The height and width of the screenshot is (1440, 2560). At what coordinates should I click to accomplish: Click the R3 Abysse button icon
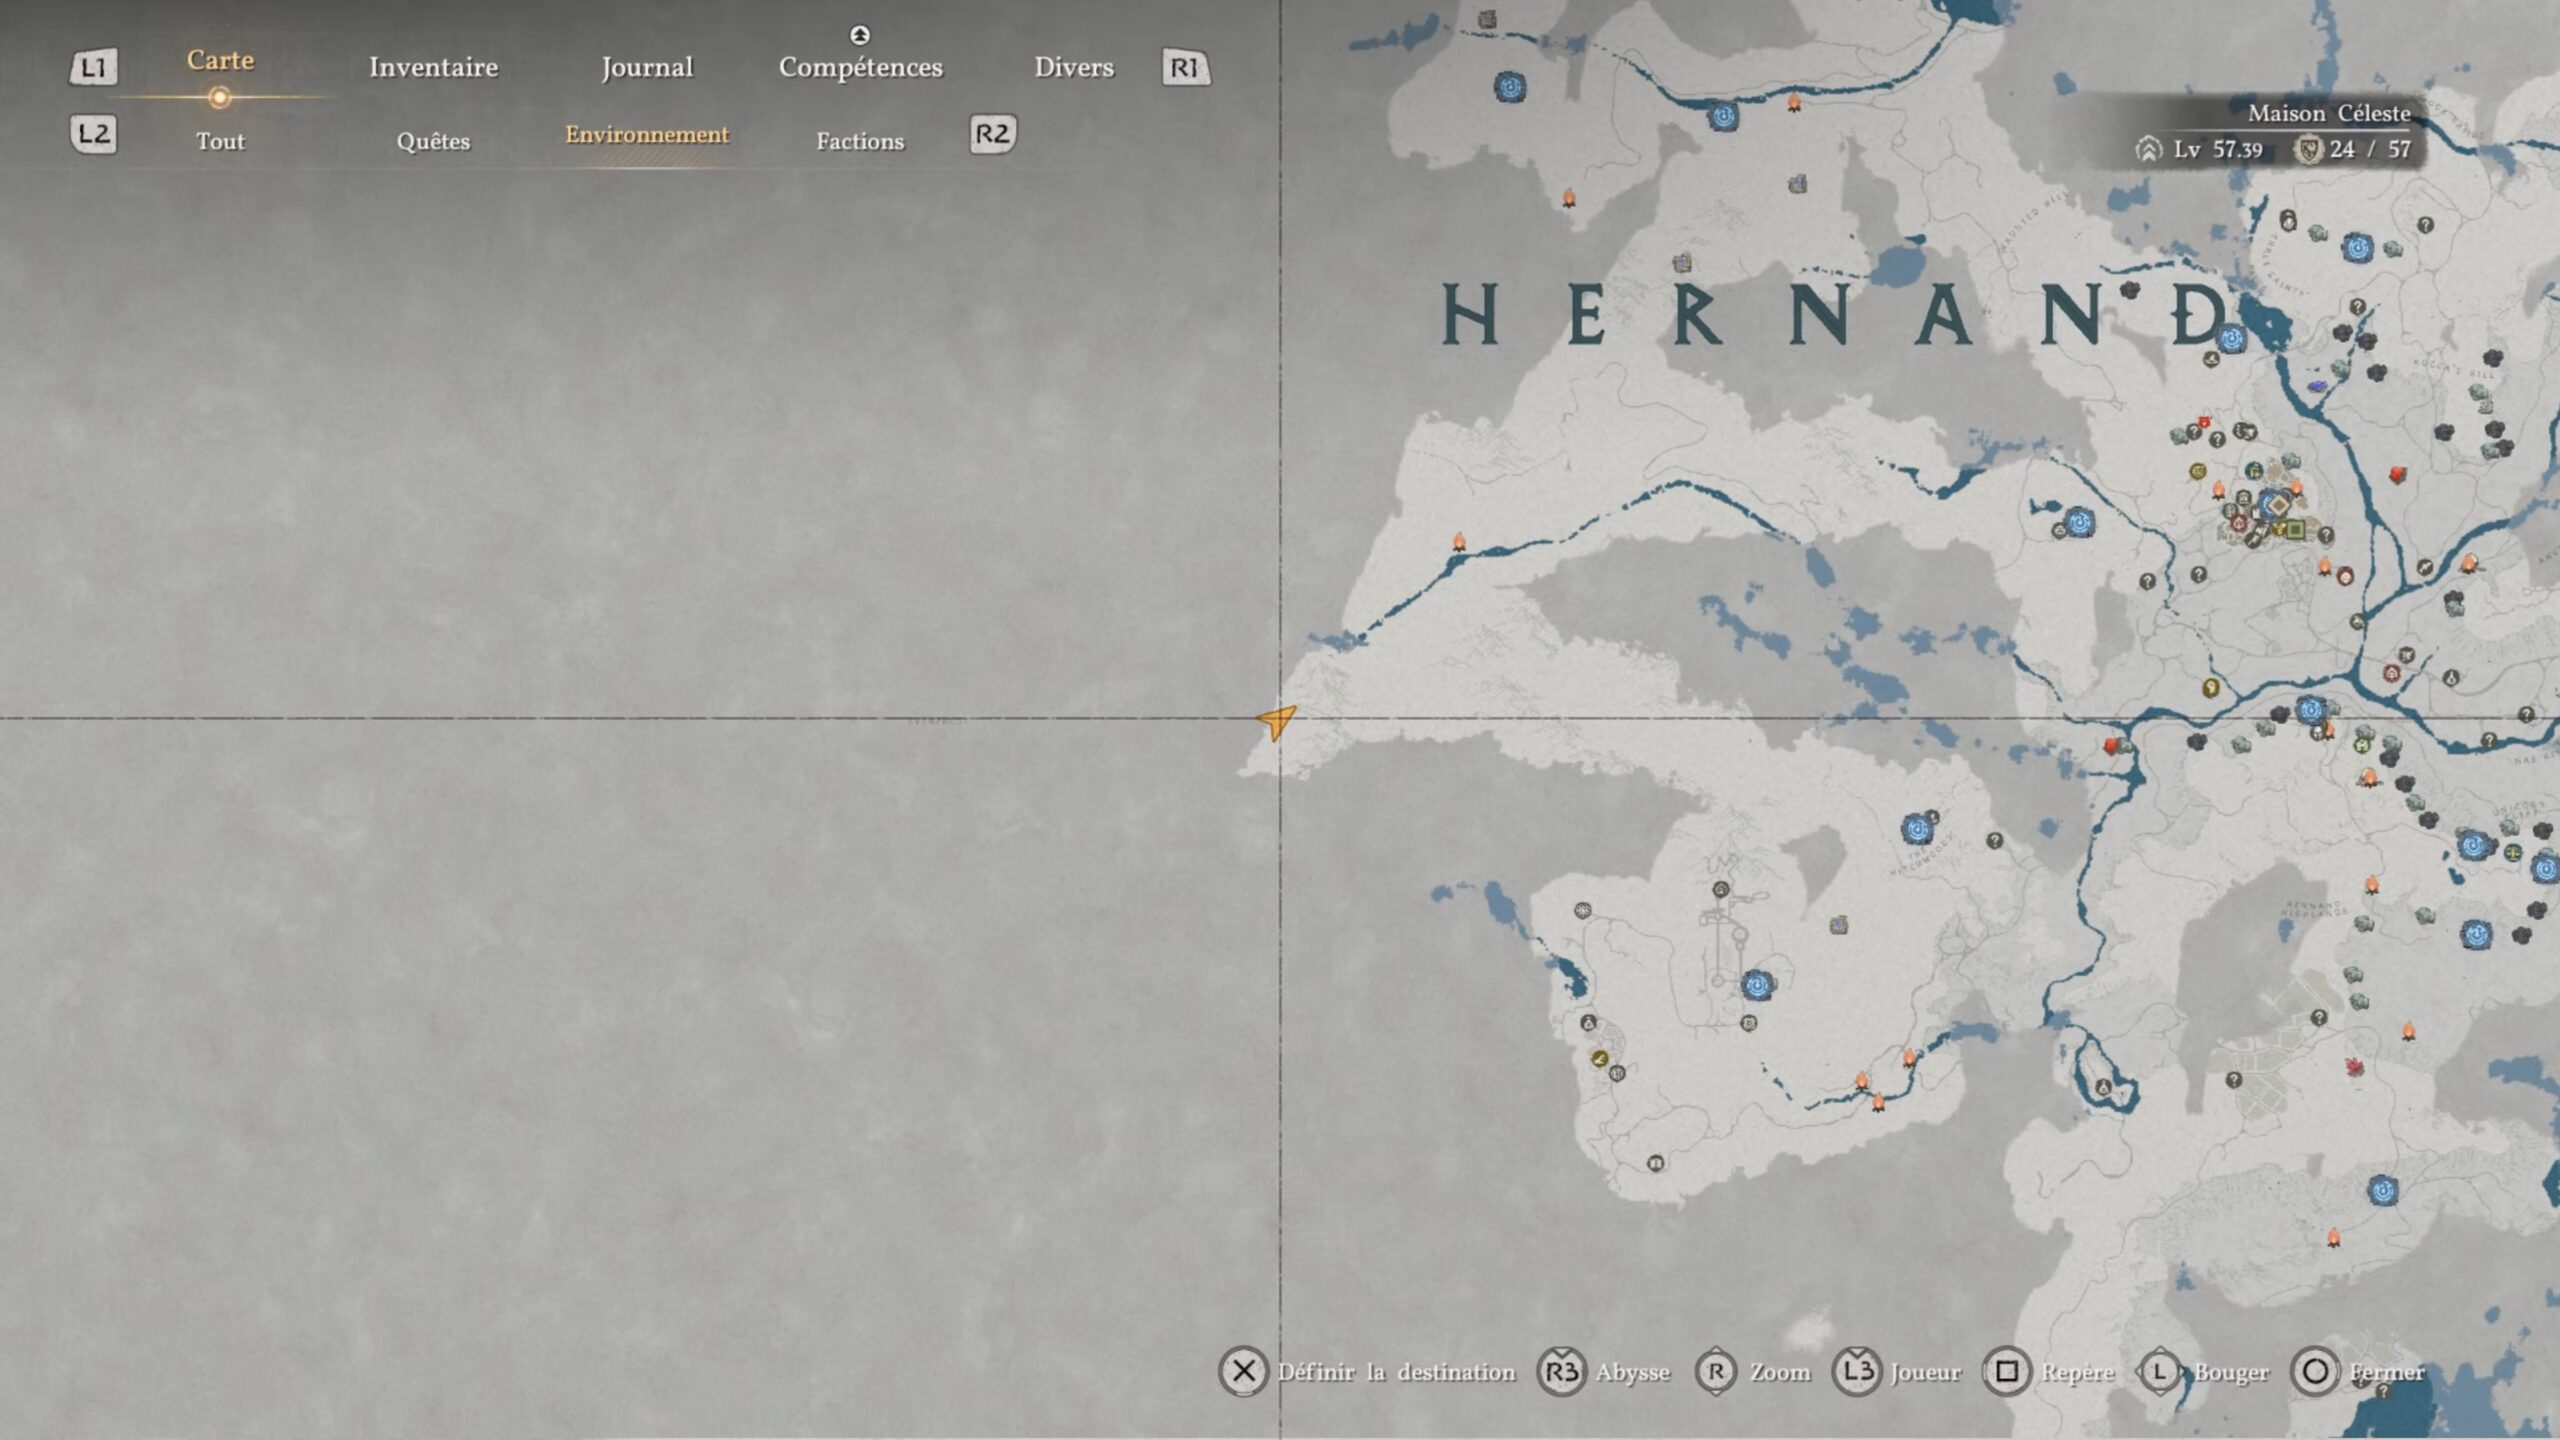coord(1561,1371)
